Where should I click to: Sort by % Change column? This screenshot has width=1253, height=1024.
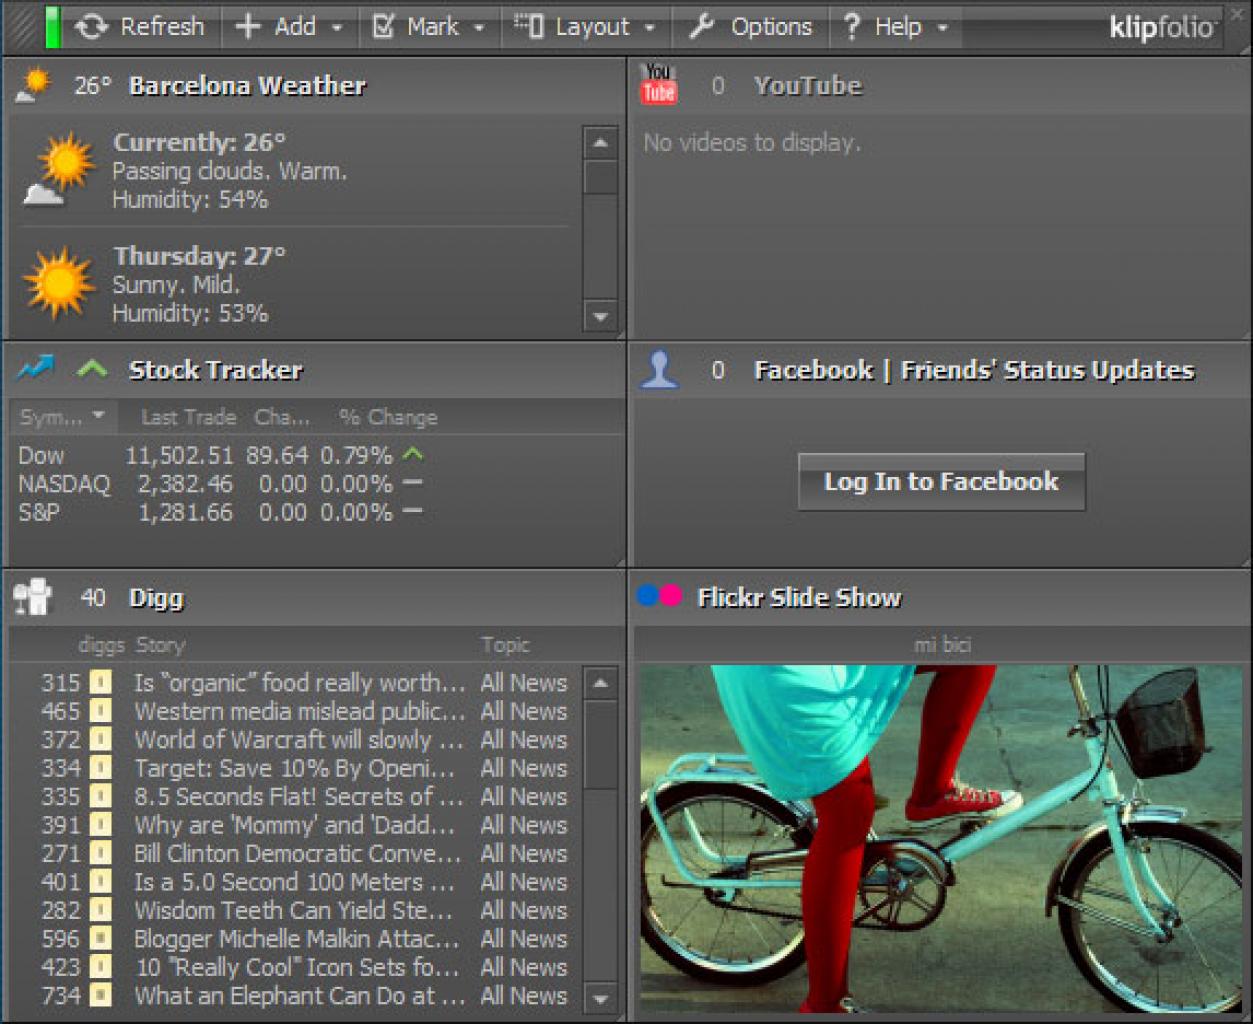click(x=388, y=417)
